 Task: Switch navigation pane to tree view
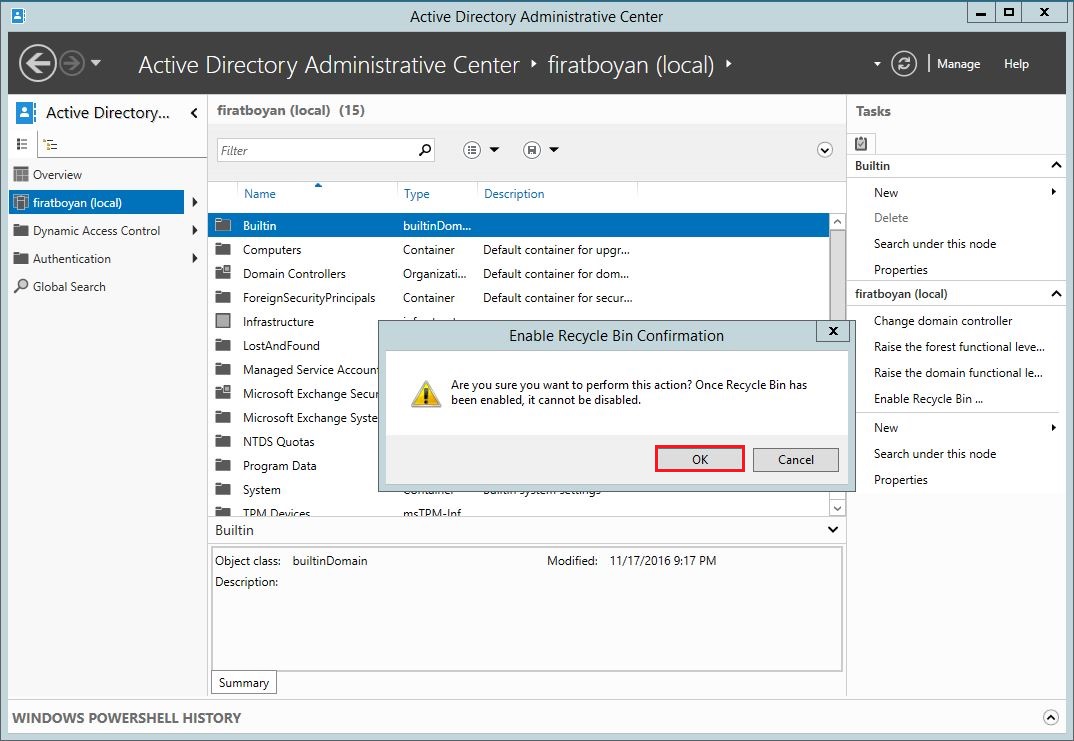point(50,144)
